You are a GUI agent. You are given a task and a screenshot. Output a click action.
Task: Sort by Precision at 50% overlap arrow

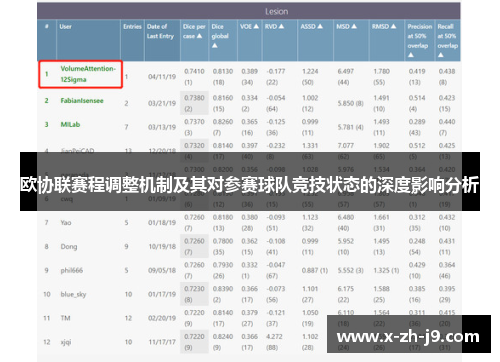[411, 55]
